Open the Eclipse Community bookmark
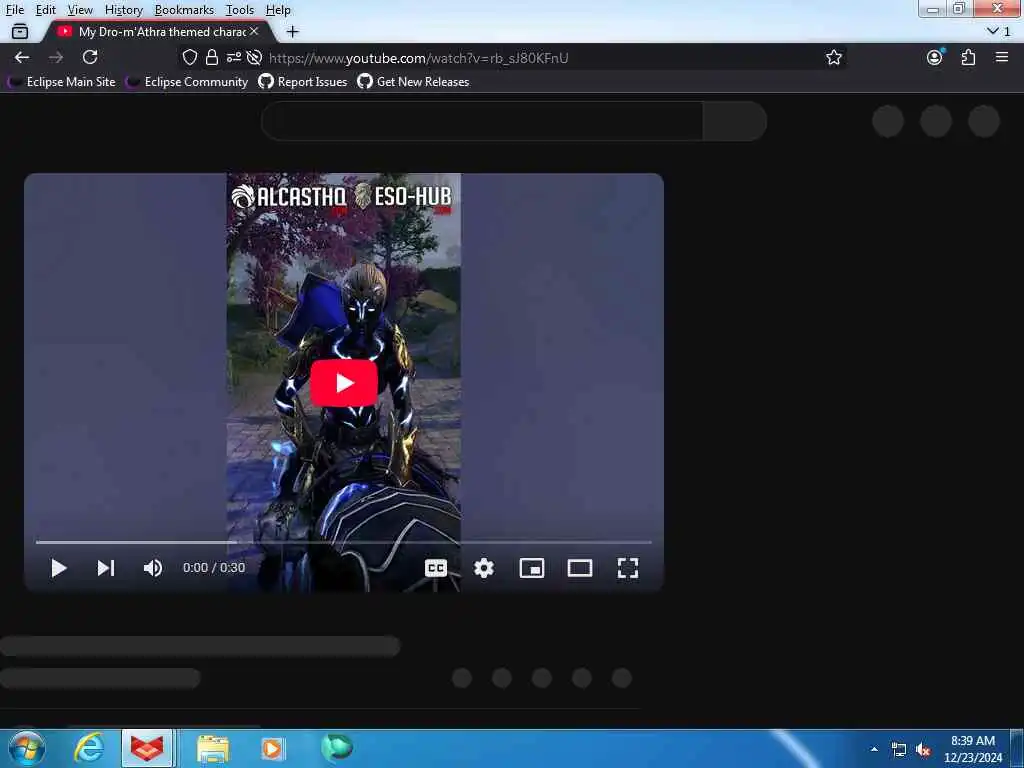This screenshot has width=1024, height=768. 187,82
